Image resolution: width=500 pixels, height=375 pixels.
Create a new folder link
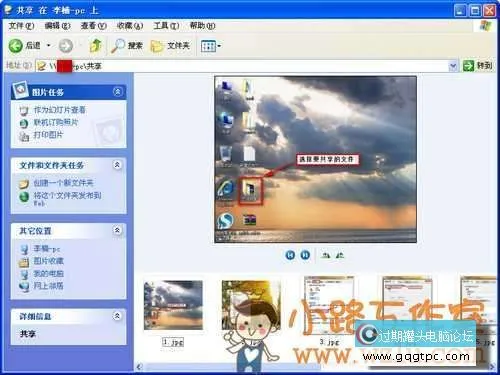63,183
